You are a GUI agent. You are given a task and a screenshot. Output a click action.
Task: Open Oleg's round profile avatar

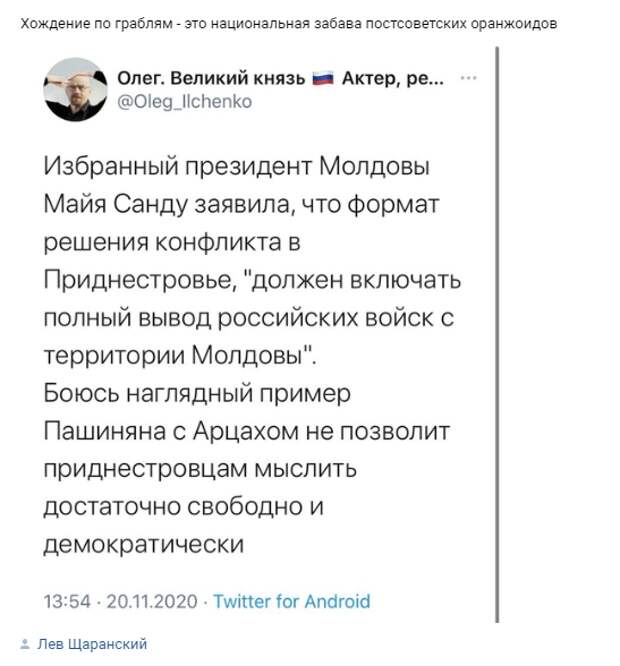pos(75,90)
